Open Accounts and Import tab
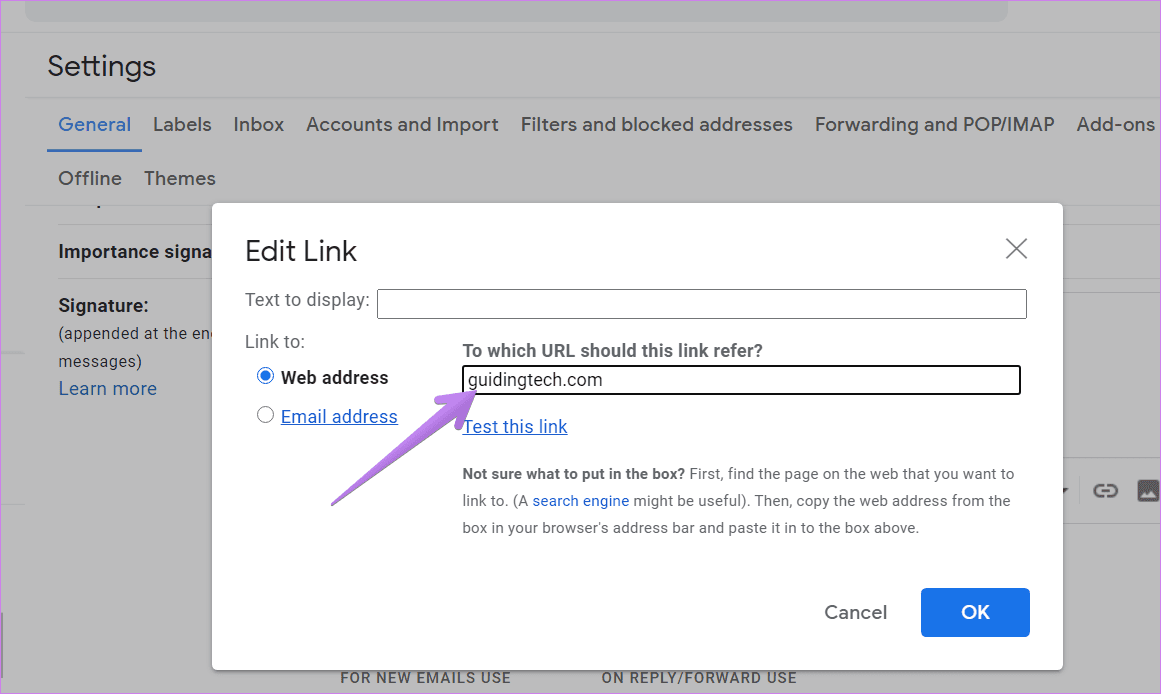Screen dimensions: 1161x694 point(402,124)
